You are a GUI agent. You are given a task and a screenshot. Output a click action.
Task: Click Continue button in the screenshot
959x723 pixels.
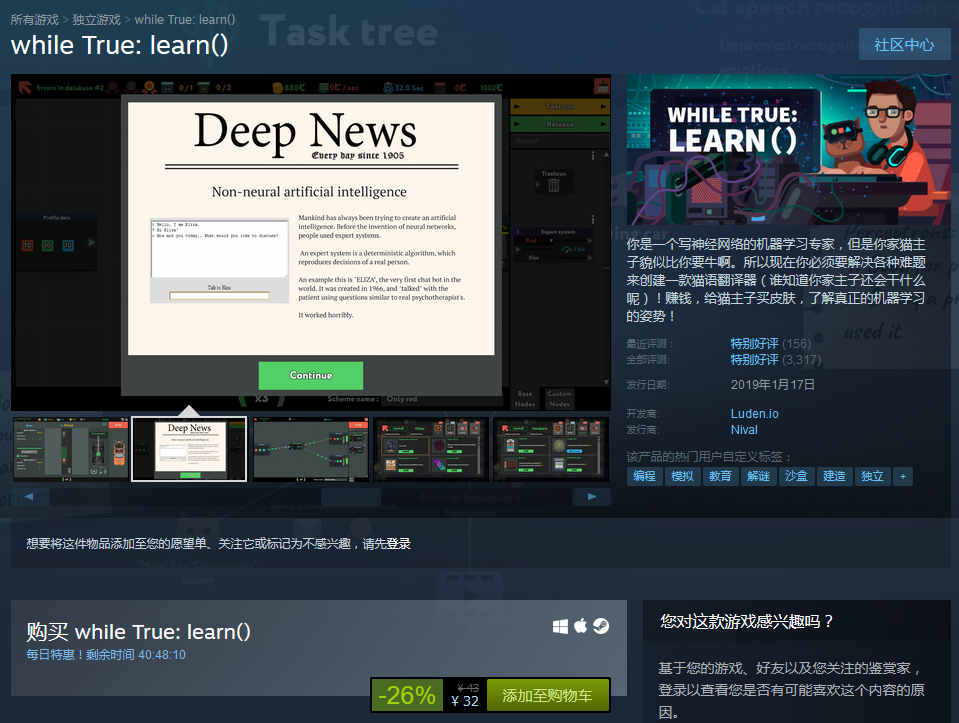click(311, 376)
